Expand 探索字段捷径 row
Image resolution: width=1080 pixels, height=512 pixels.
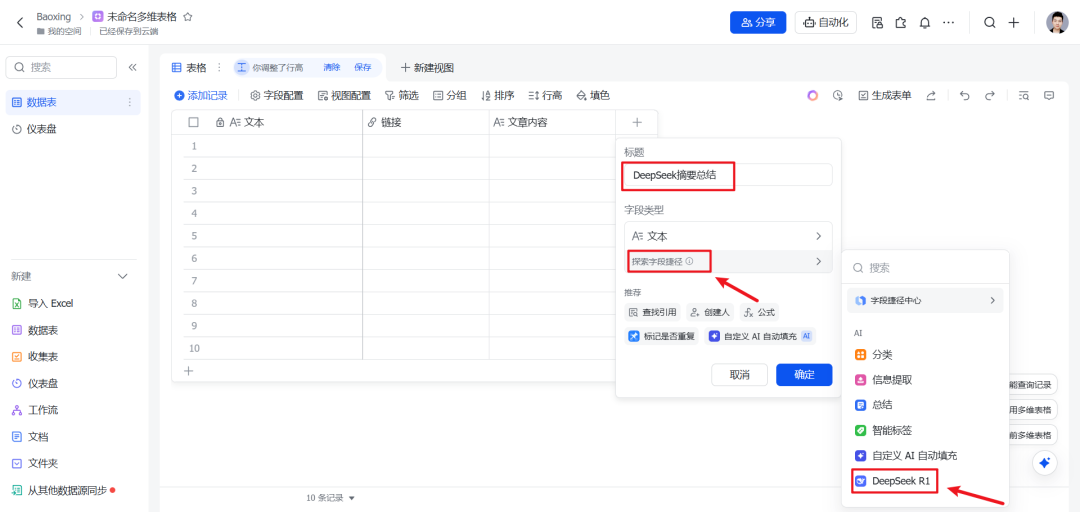(x=728, y=261)
